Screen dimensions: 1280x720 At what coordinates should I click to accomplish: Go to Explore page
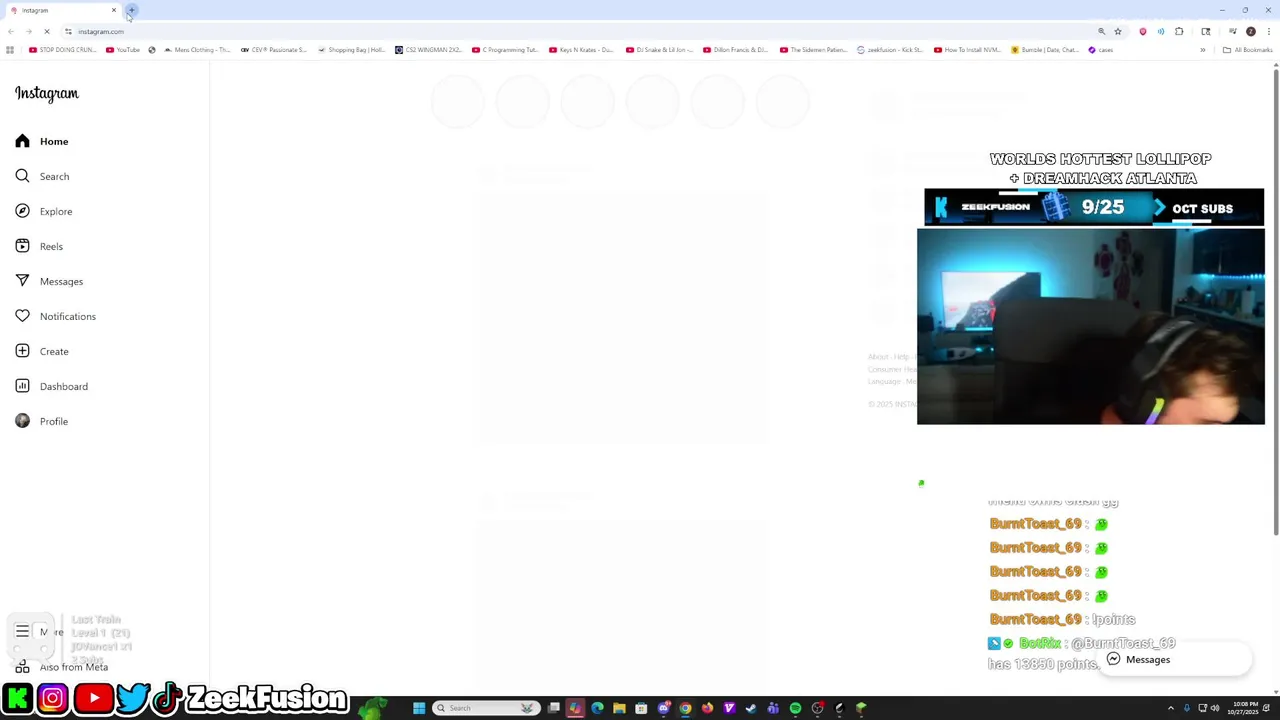(x=43, y=211)
